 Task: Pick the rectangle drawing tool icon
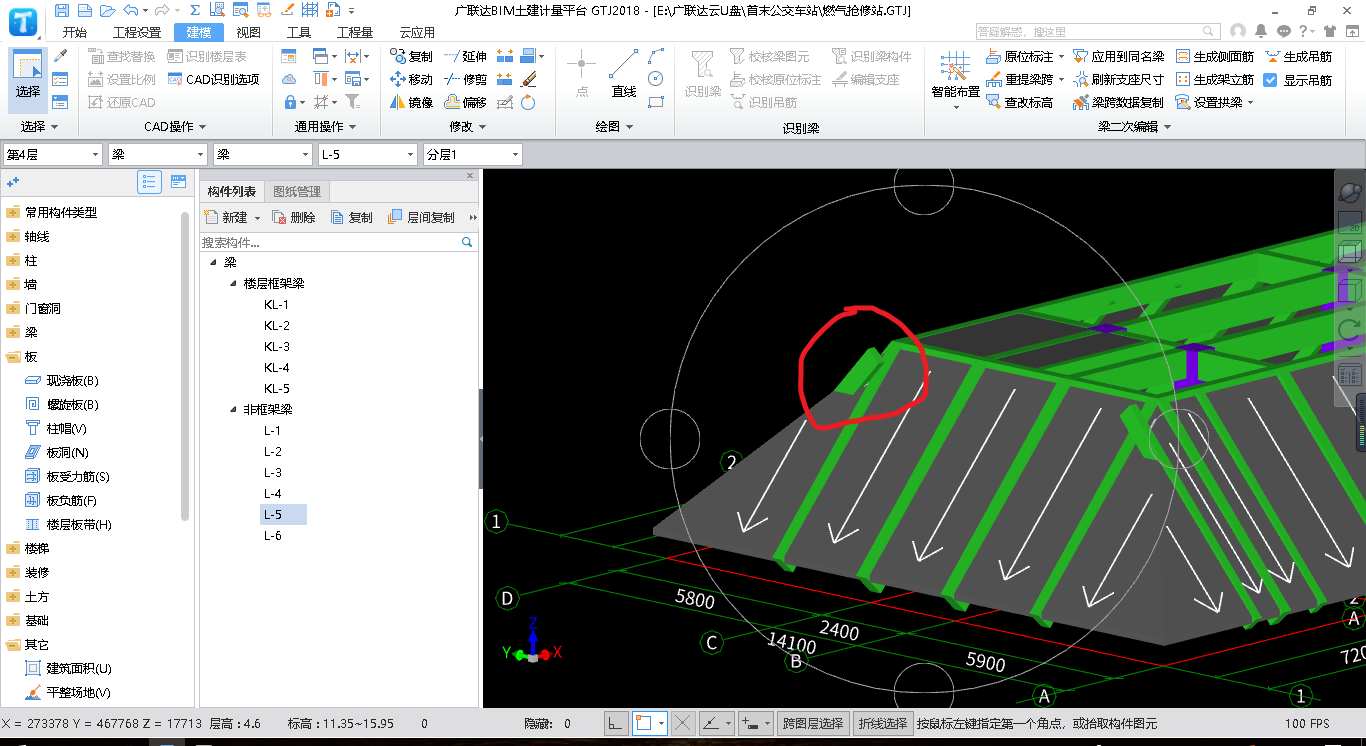pos(656,101)
